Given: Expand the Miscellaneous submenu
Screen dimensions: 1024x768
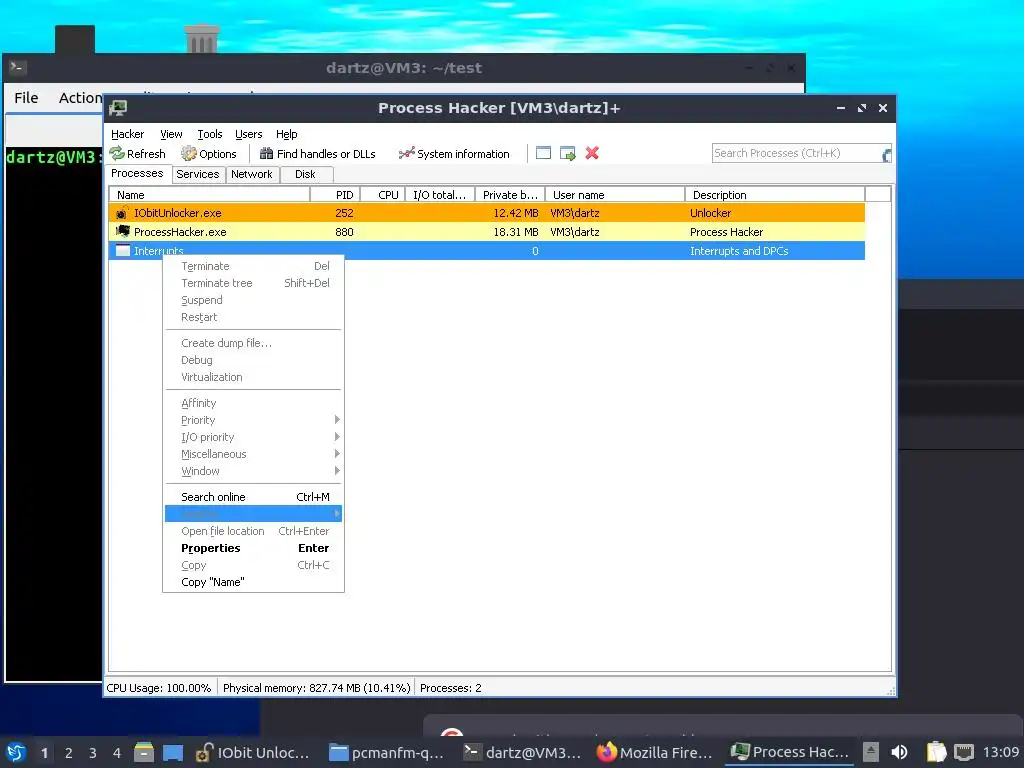Looking at the screenshot, I should tap(253, 454).
